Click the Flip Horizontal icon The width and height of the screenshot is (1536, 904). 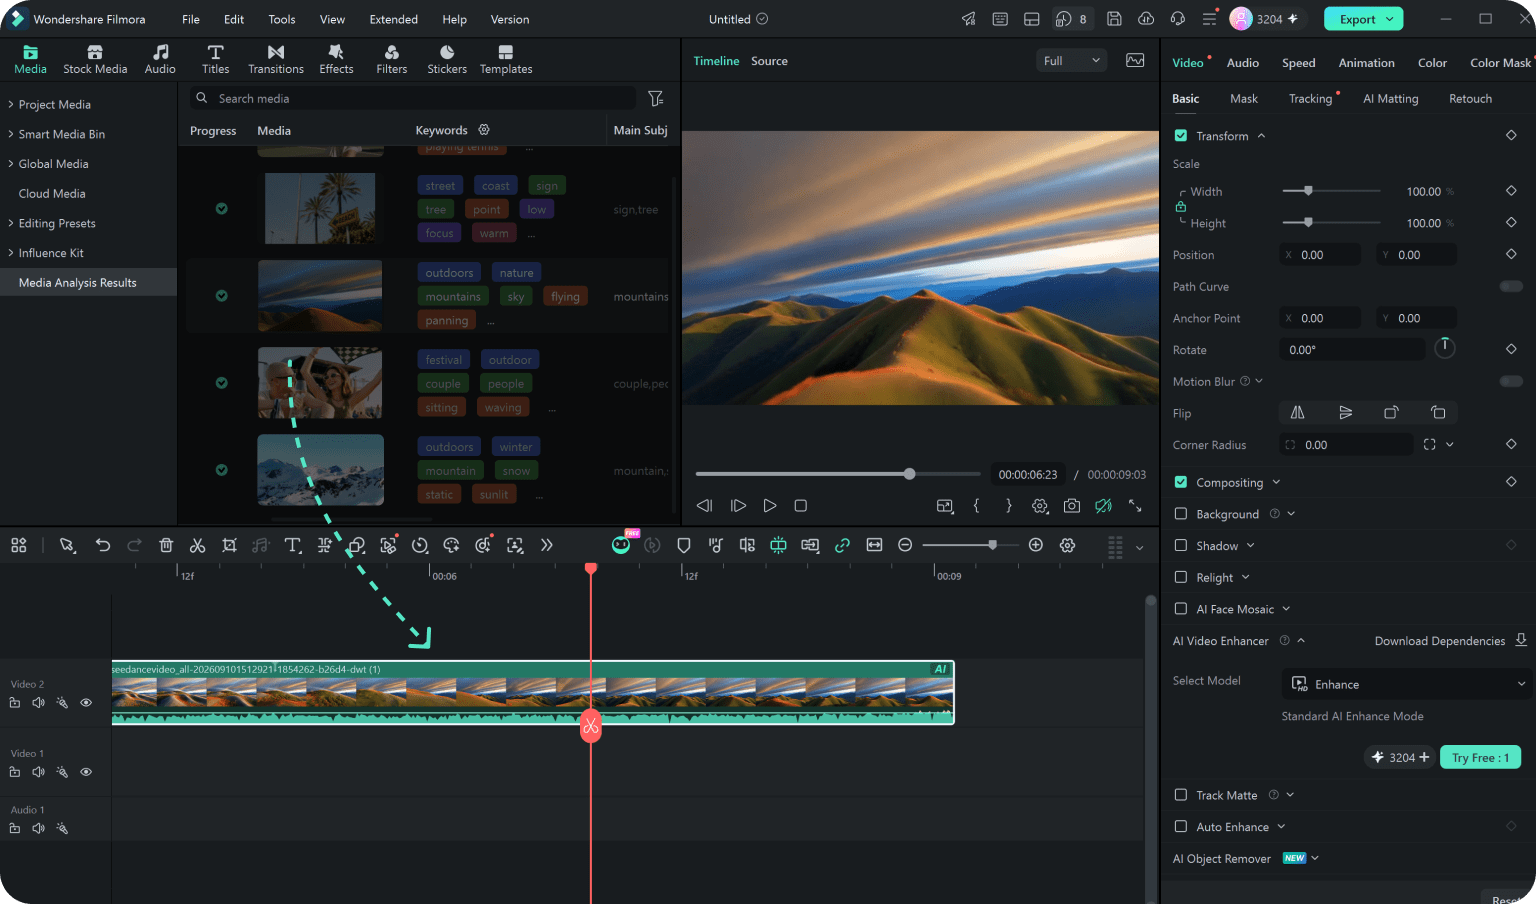pos(1297,412)
